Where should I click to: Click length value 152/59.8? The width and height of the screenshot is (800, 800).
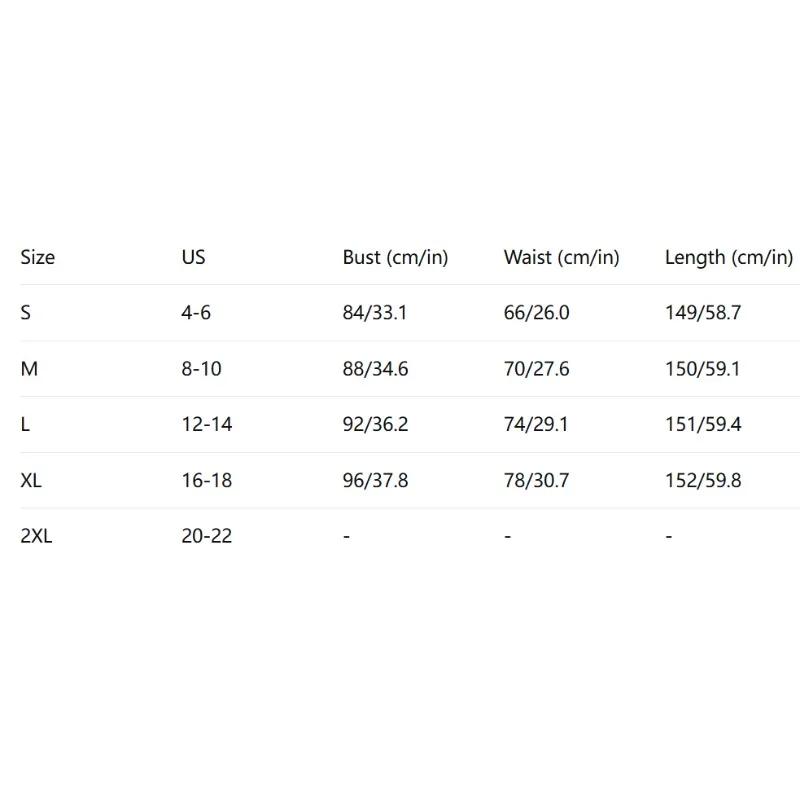(702, 481)
